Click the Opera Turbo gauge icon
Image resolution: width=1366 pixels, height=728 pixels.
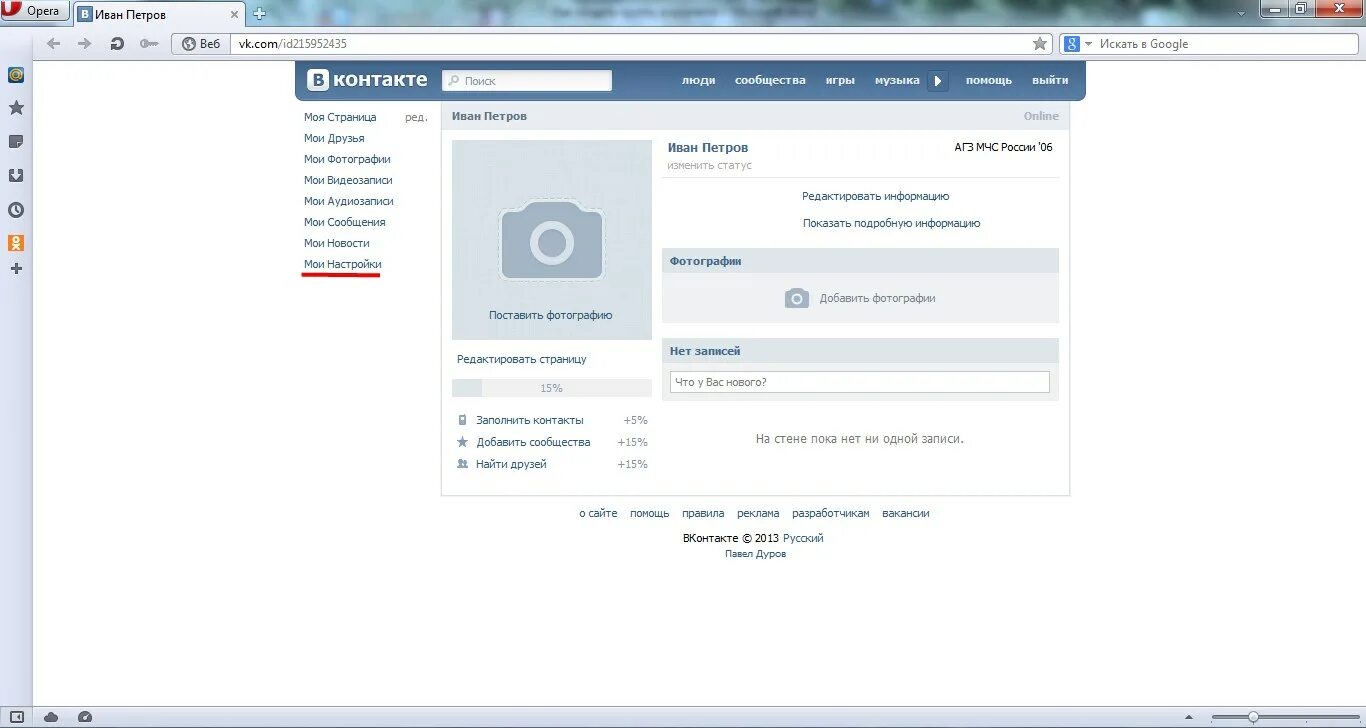tap(85, 717)
